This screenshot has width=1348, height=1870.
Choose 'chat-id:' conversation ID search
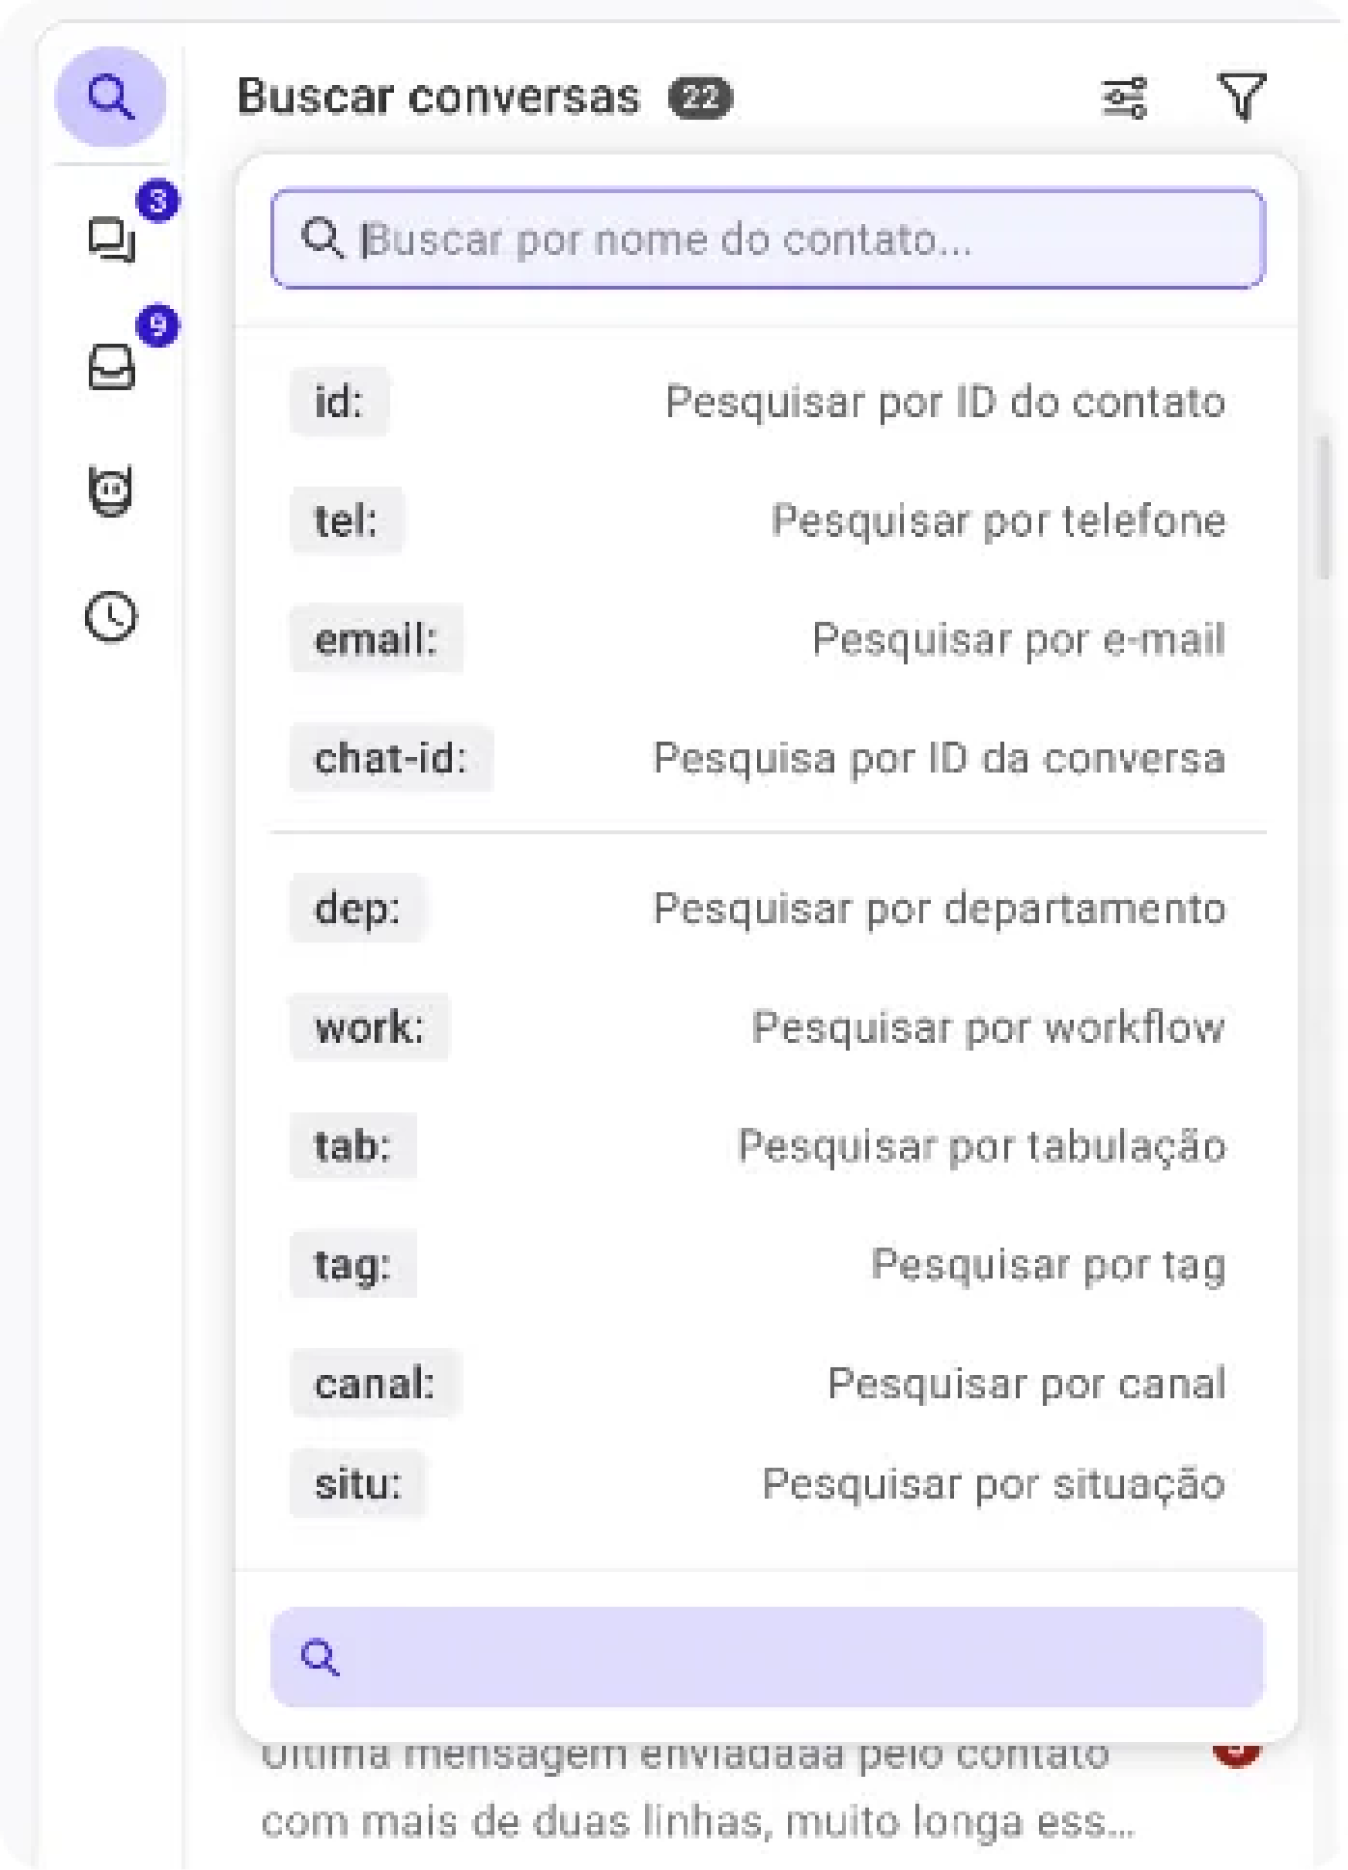(x=759, y=758)
